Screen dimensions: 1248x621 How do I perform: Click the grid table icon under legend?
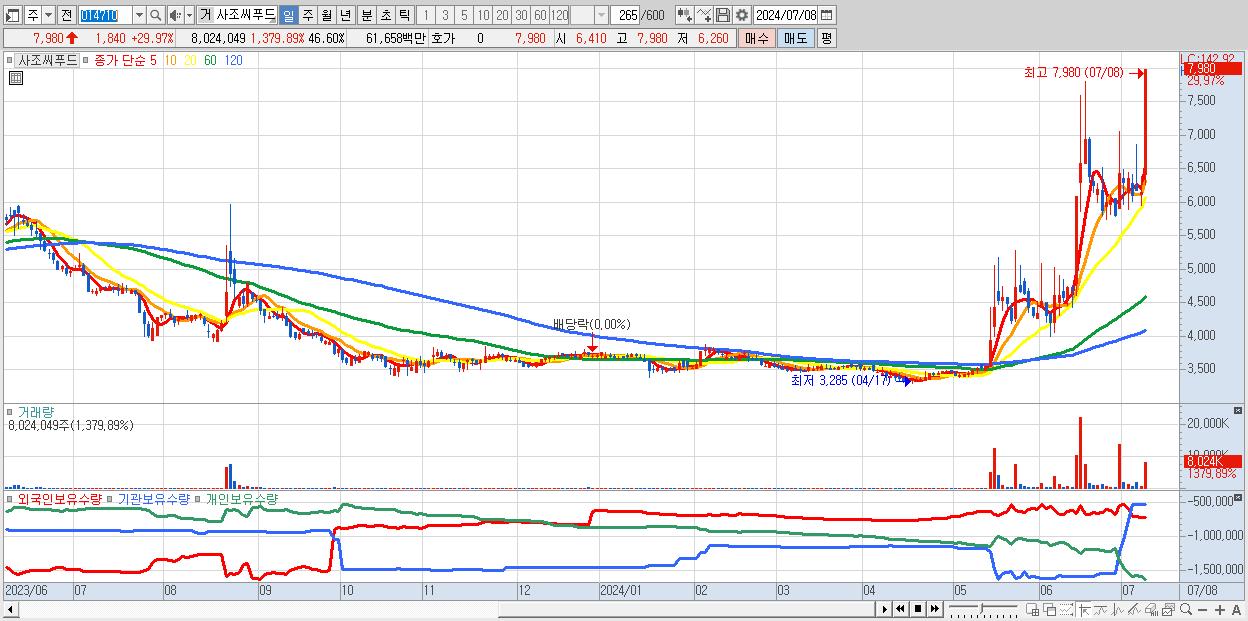click(16, 78)
